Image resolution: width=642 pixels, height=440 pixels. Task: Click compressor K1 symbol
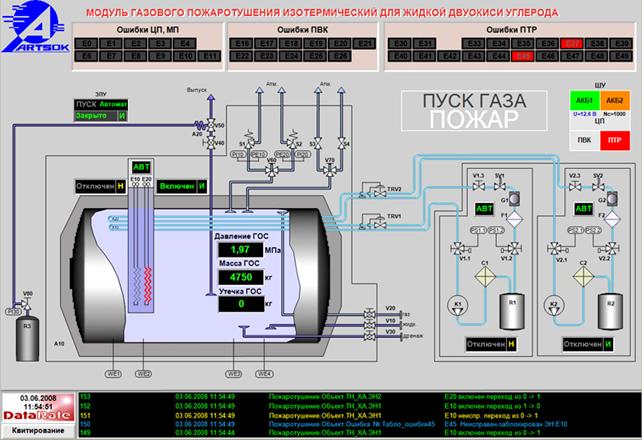[457, 305]
